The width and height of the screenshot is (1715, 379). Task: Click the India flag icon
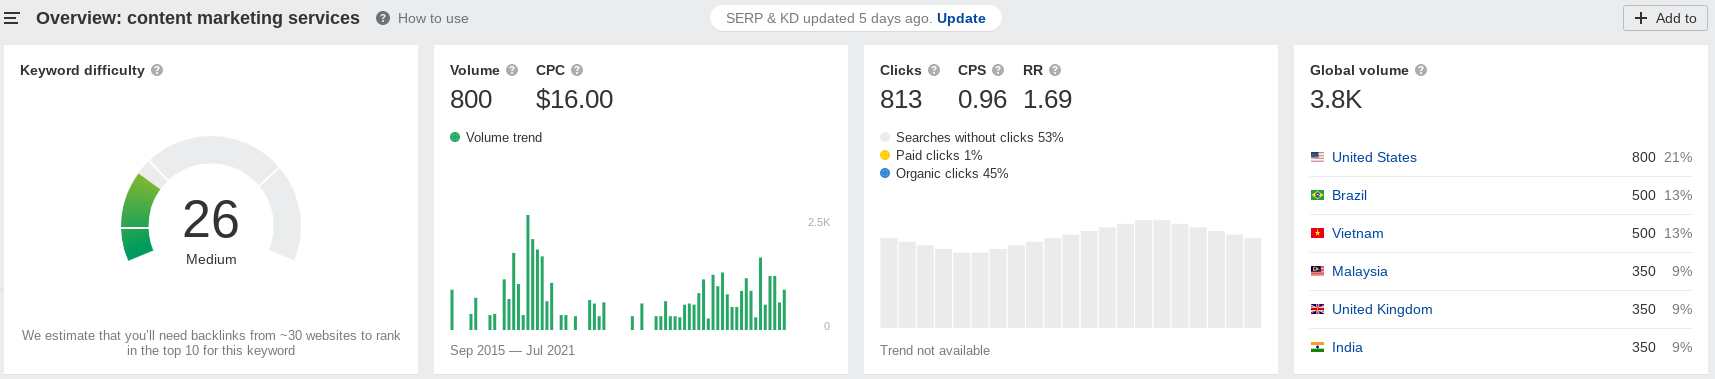pyautogui.click(x=1317, y=347)
